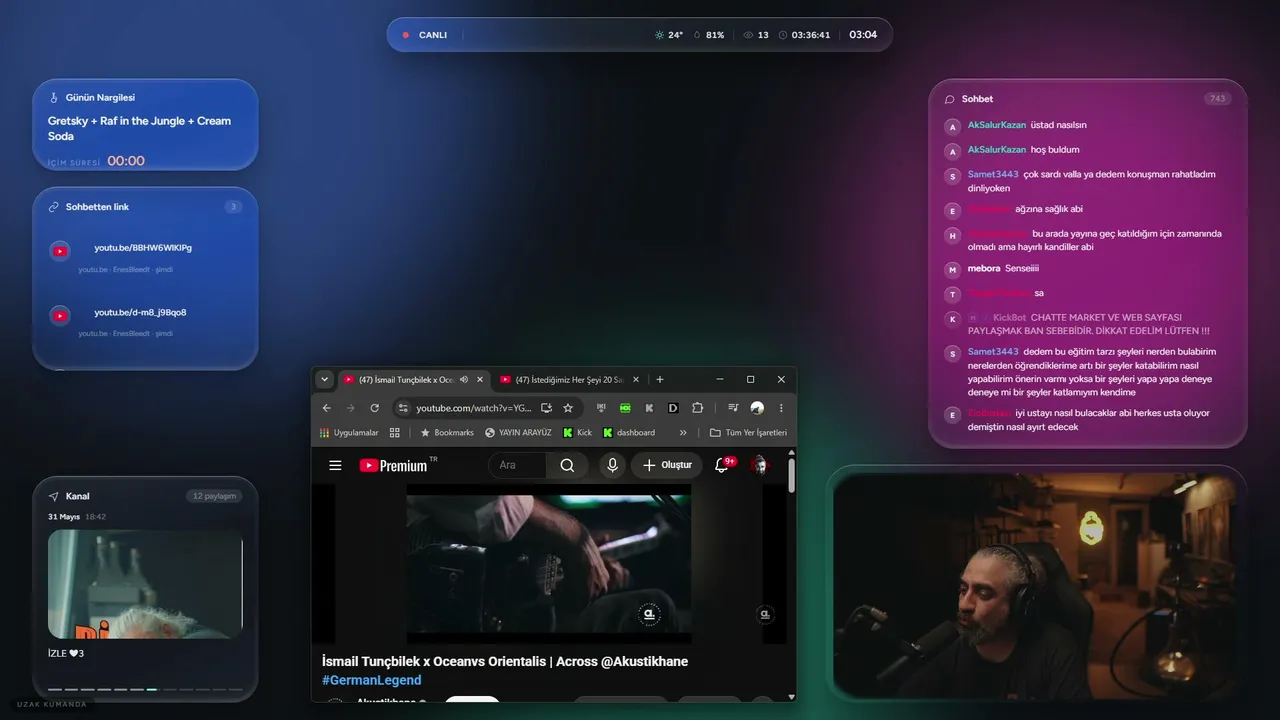
Task: Click the 24° temperature indicator
Action: pyautogui.click(x=669, y=35)
